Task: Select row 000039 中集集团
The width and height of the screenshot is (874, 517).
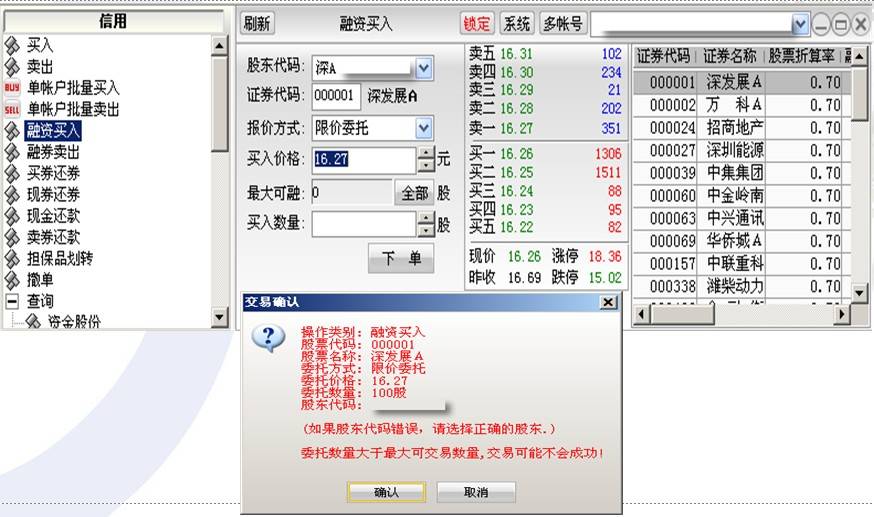Action: [x=742, y=173]
